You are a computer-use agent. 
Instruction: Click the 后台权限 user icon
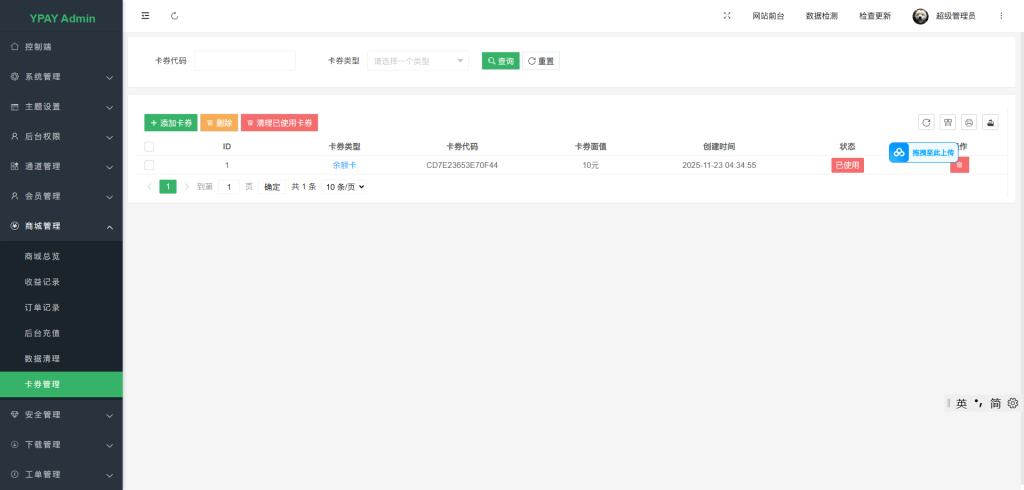click(15, 137)
